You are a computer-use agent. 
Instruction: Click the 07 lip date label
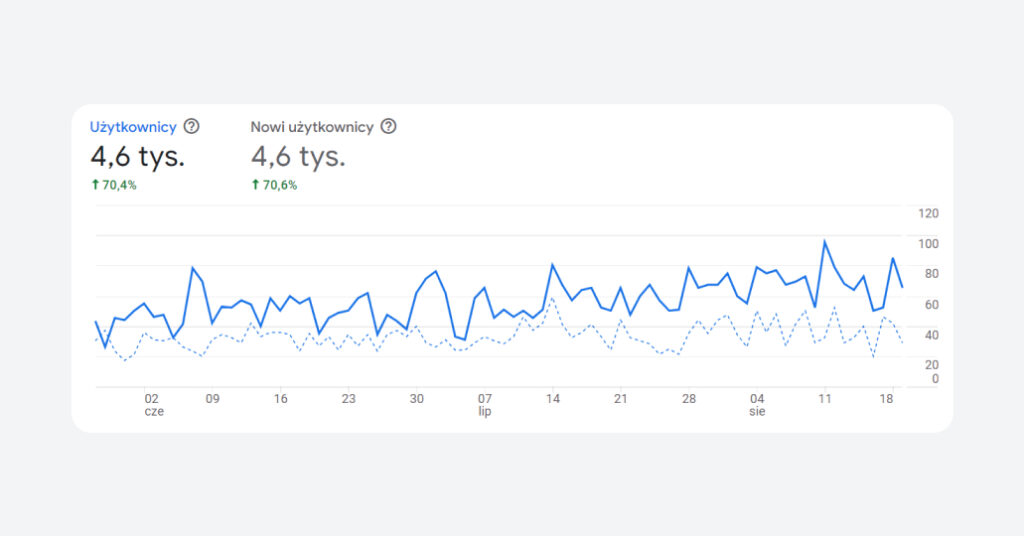(485, 404)
